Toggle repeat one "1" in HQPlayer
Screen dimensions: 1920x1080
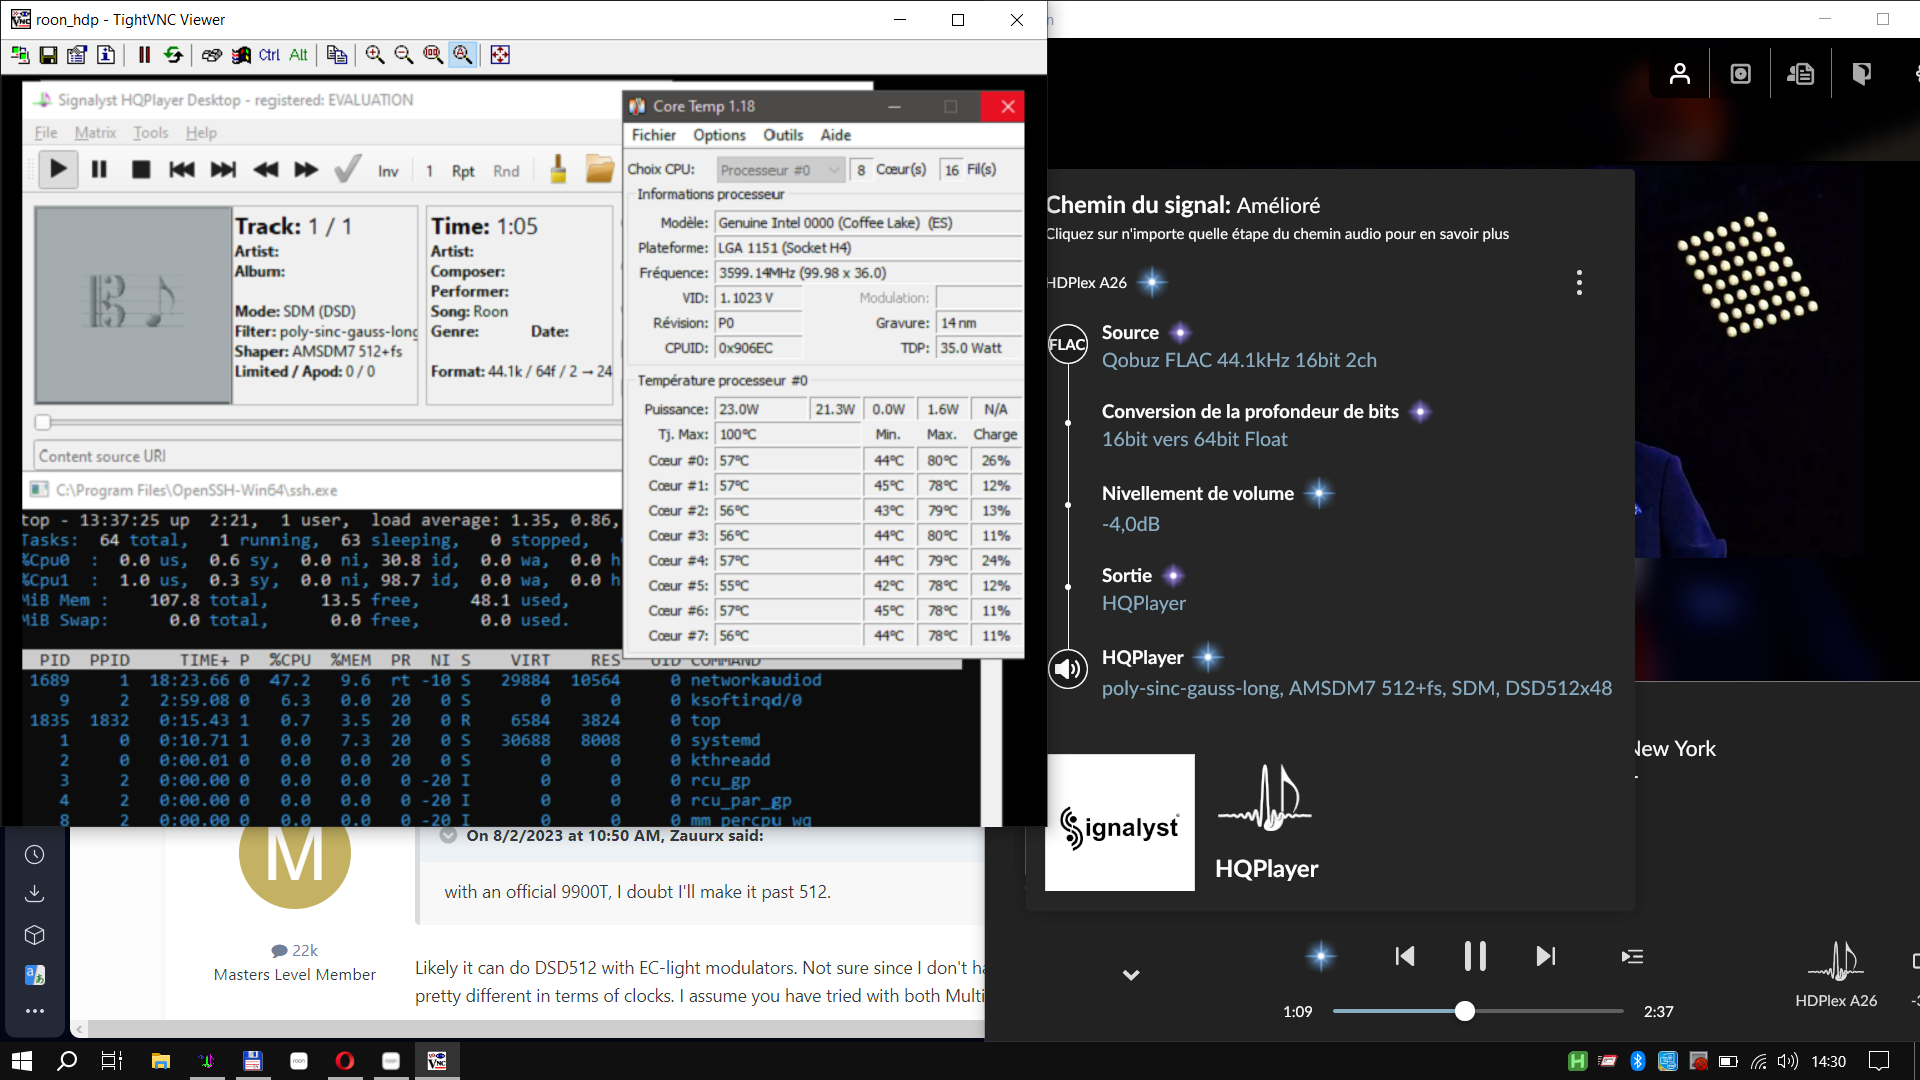pos(429,171)
